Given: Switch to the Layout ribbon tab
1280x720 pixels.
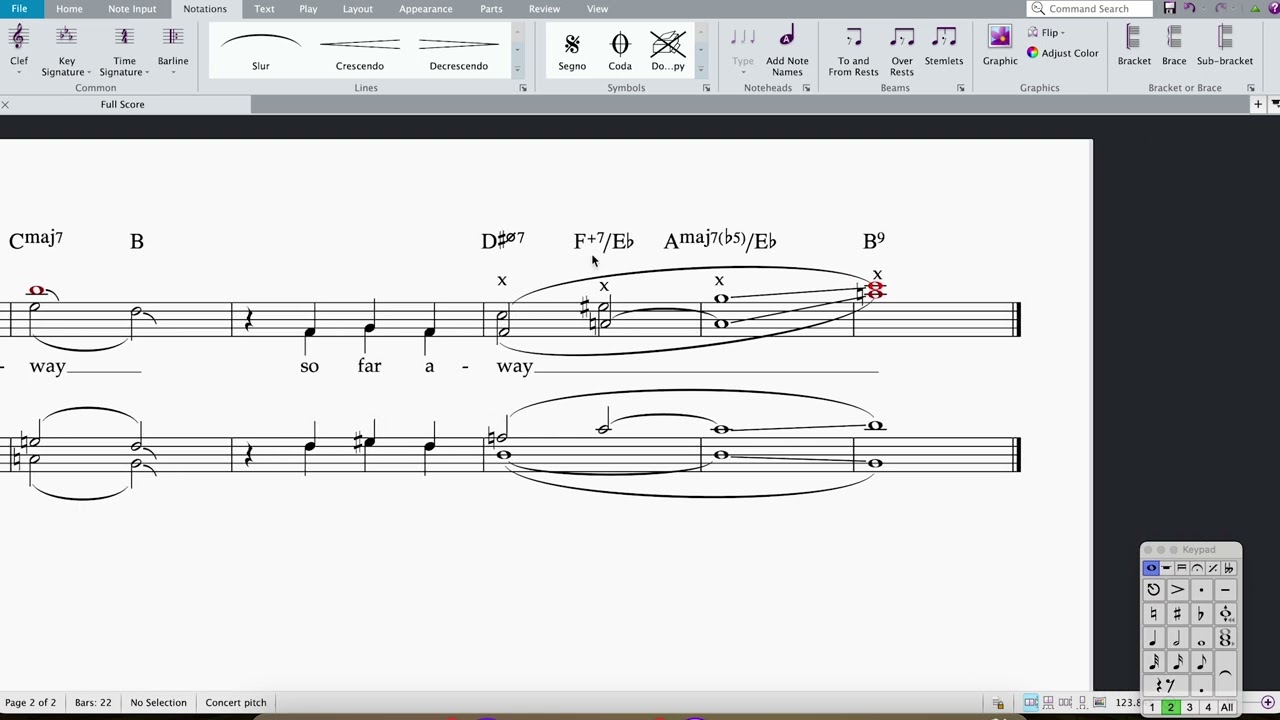Looking at the screenshot, I should (x=357, y=9).
